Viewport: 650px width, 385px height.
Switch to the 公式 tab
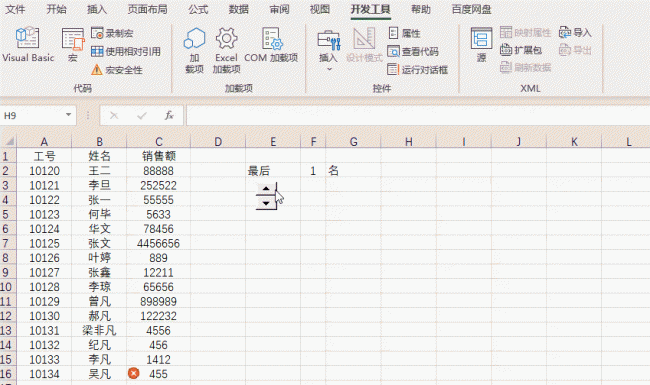(198, 9)
